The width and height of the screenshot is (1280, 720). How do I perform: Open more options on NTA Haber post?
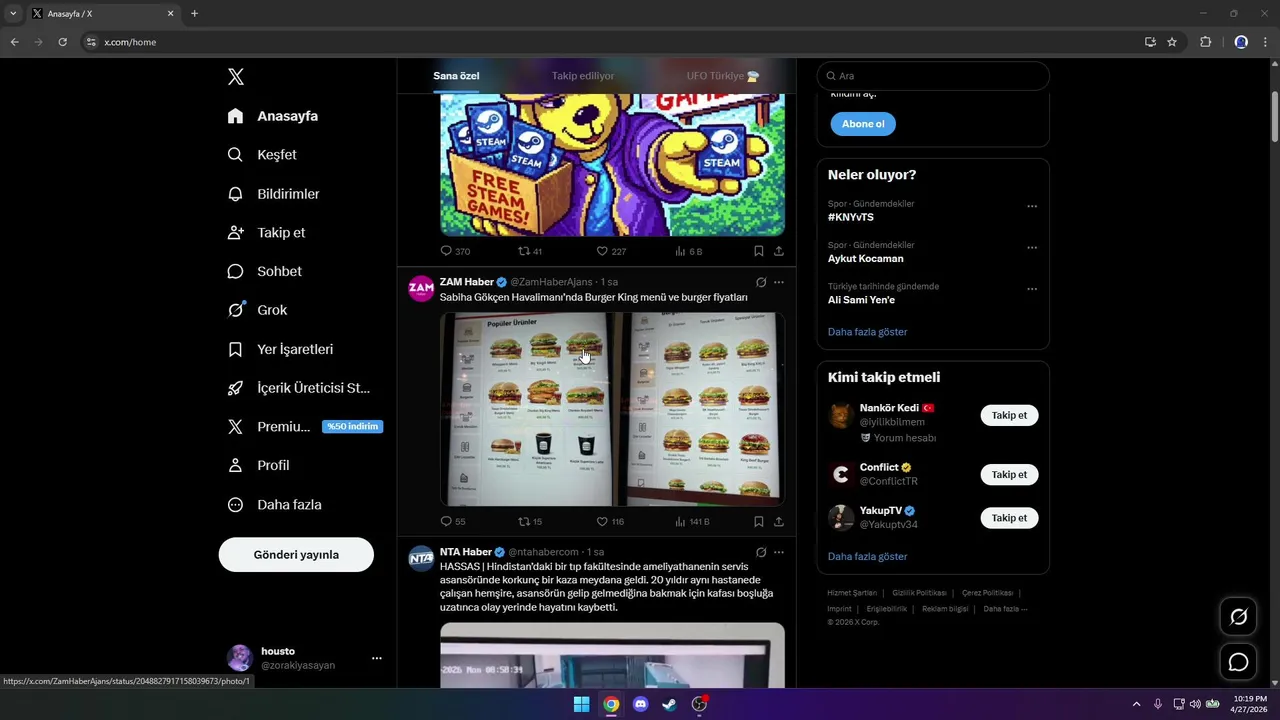779,552
